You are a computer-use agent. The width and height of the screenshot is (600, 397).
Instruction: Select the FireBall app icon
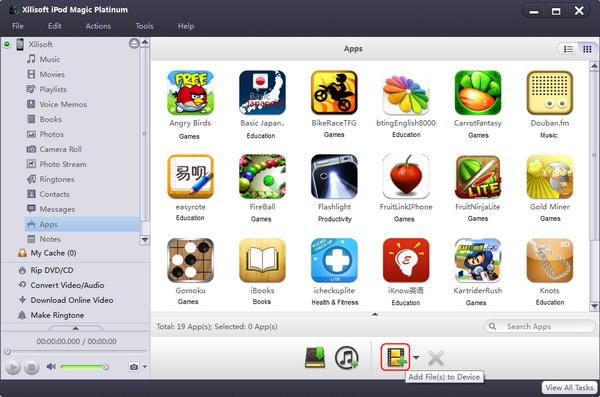coord(262,176)
